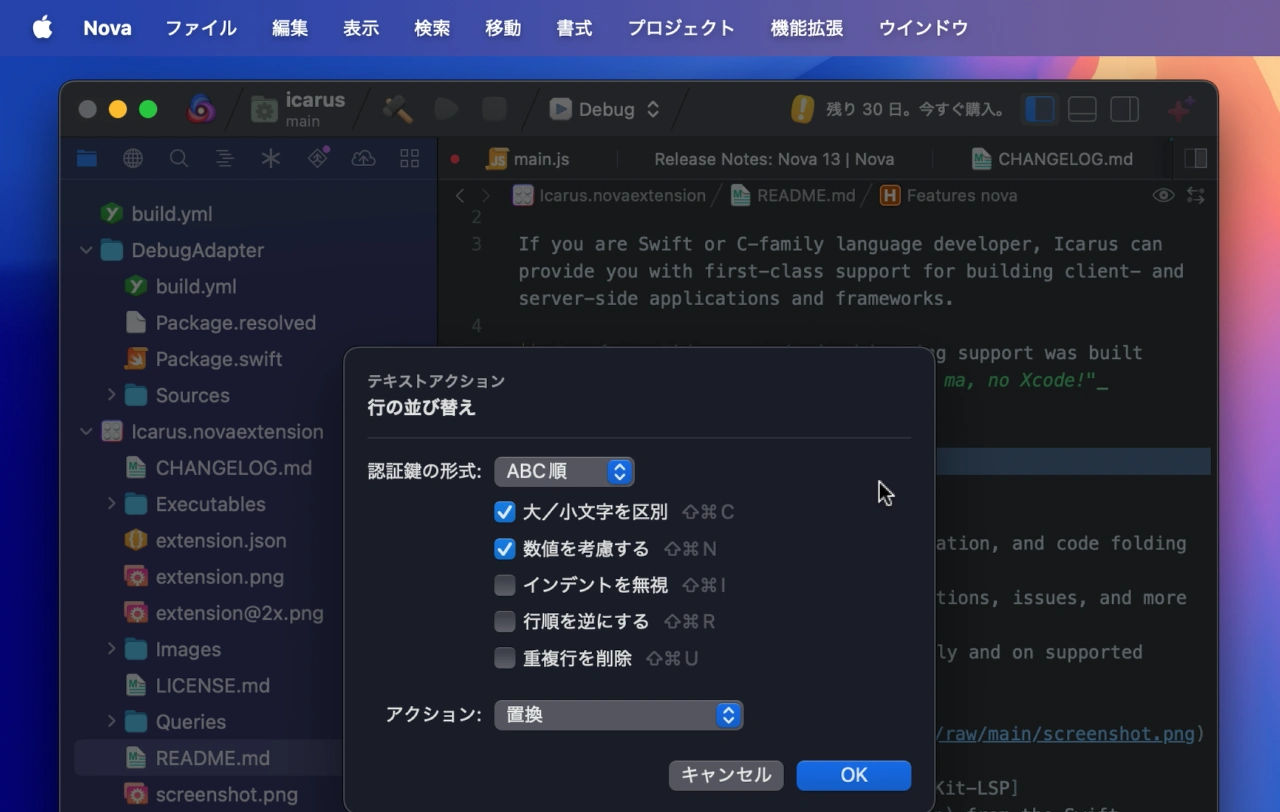
Task: Open the Files sidebar panel
Action: pyautogui.click(x=86, y=157)
